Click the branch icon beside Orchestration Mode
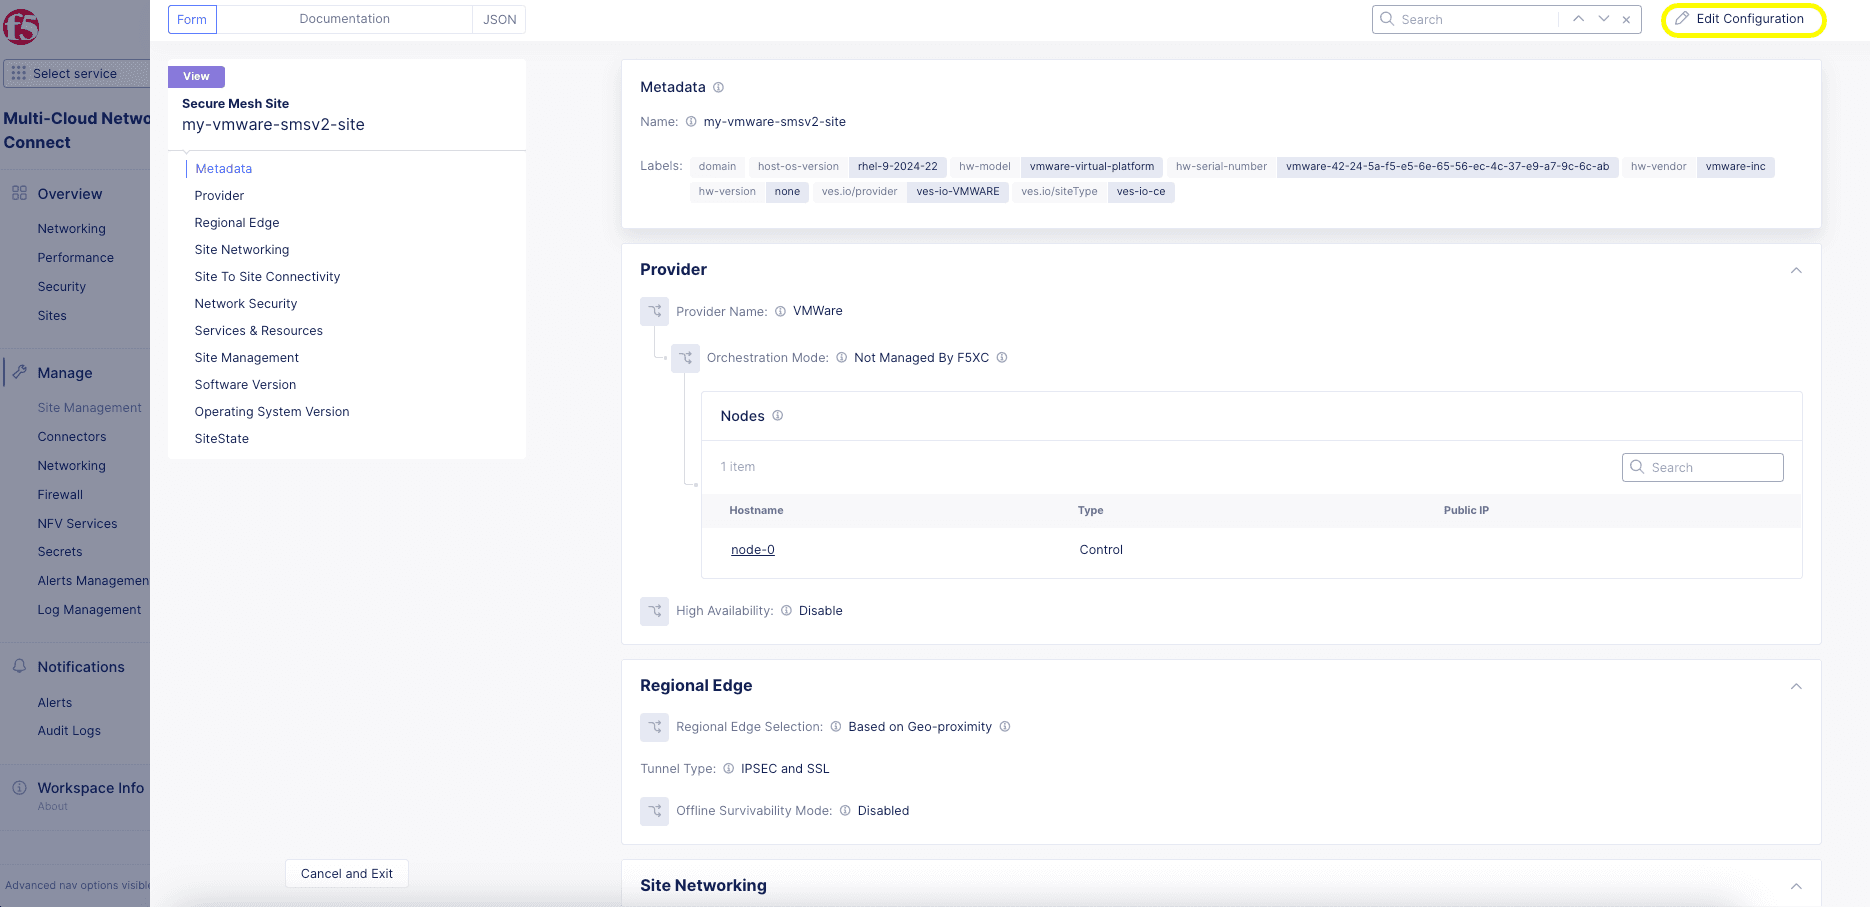The width and height of the screenshot is (1870, 907). (x=685, y=358)
